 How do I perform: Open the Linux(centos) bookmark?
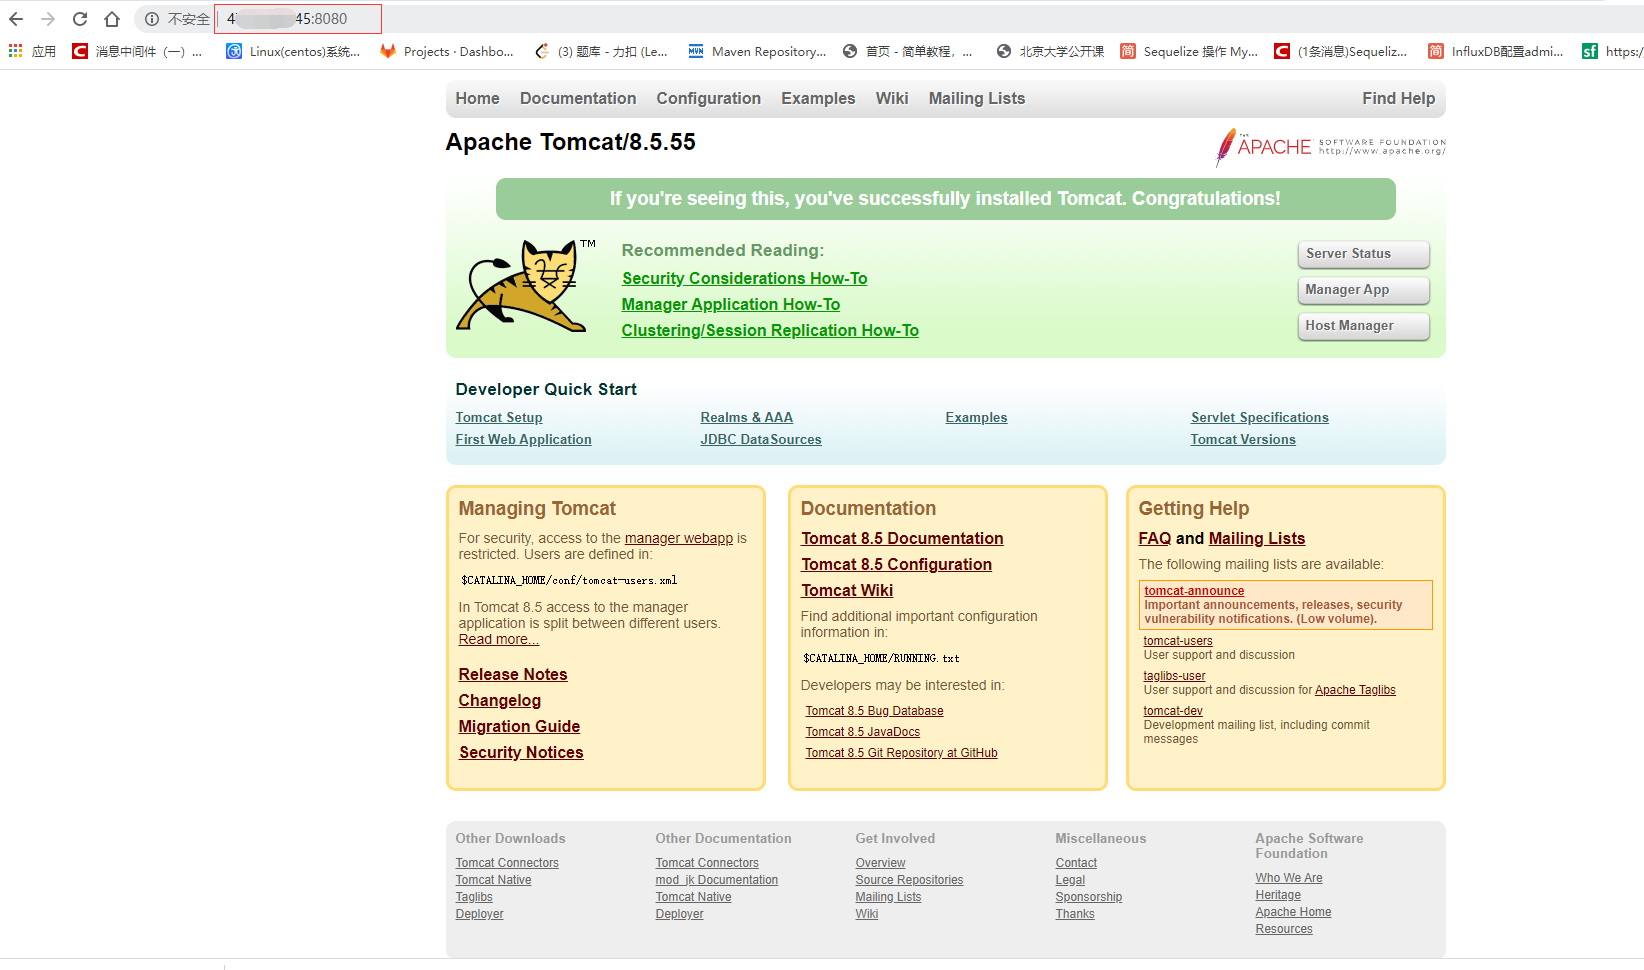tap(293, 51)
